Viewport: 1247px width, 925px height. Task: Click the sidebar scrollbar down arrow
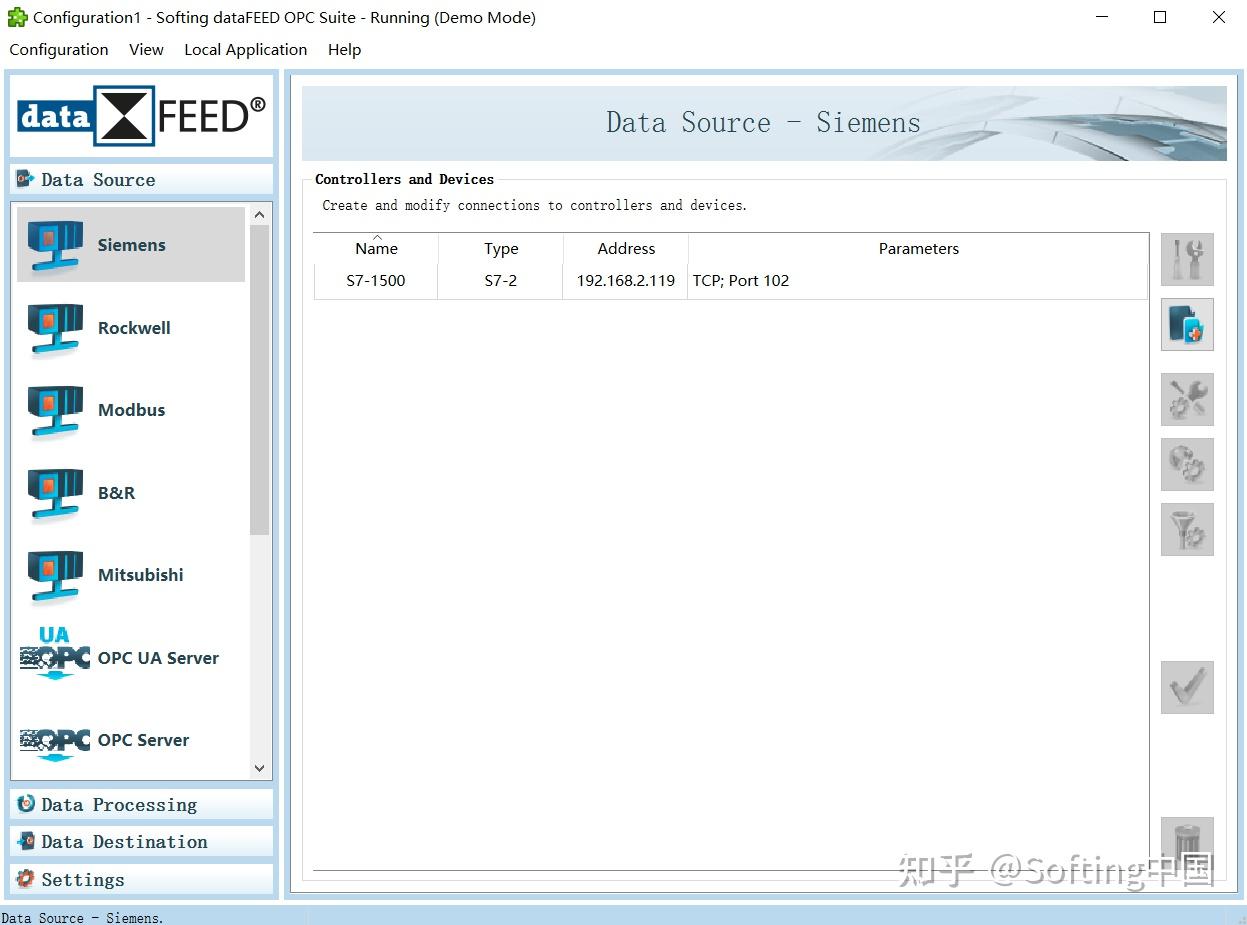(x=259, y=768)
